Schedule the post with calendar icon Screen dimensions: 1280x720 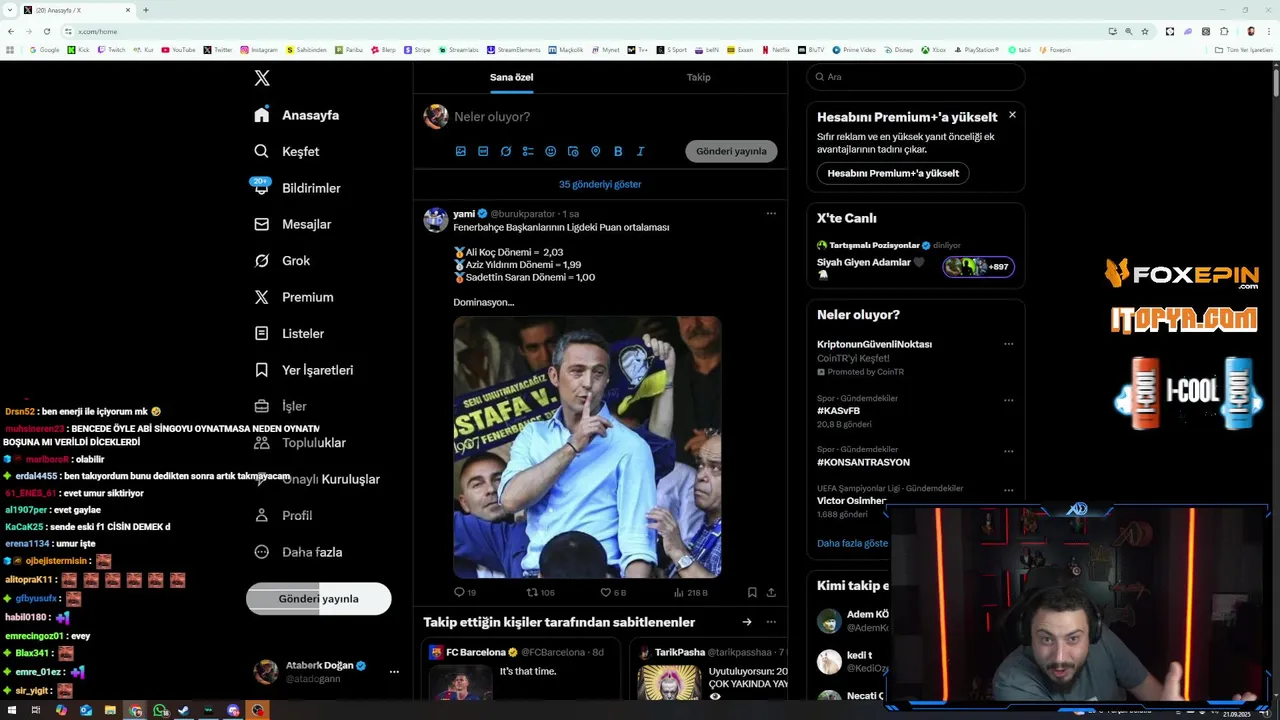(x=573, y=151)
